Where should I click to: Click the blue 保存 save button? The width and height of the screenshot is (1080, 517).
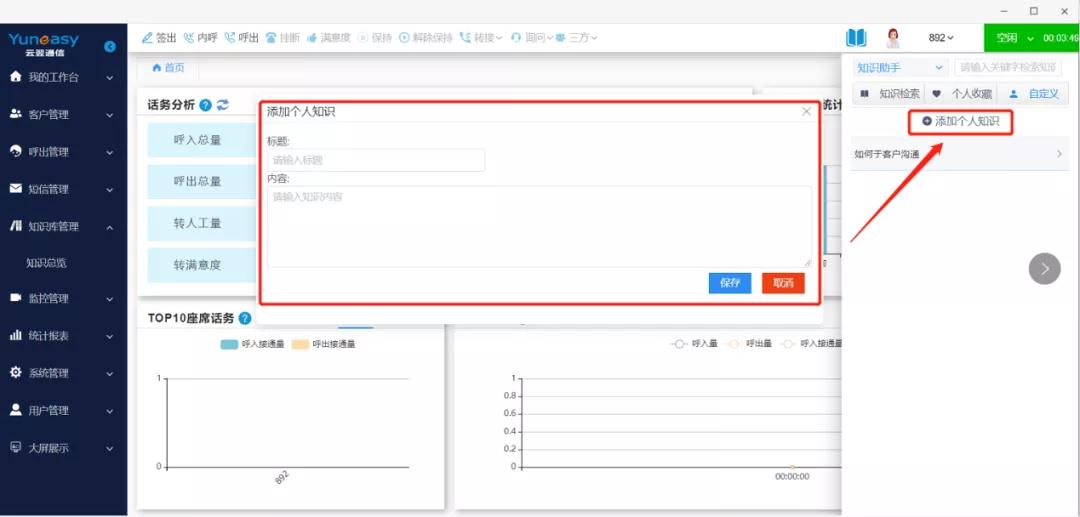(730, 283)
